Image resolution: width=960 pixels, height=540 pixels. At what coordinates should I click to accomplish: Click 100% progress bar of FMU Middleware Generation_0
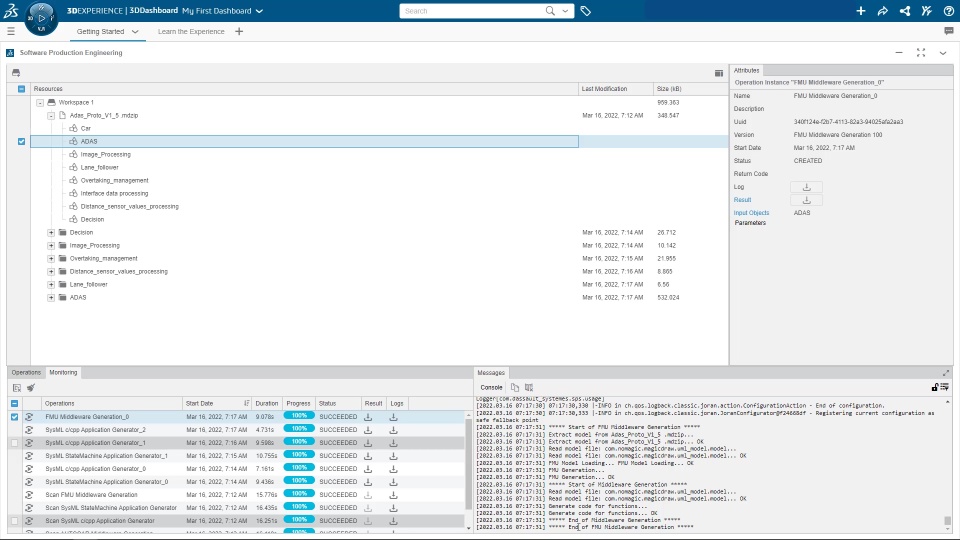299,416
